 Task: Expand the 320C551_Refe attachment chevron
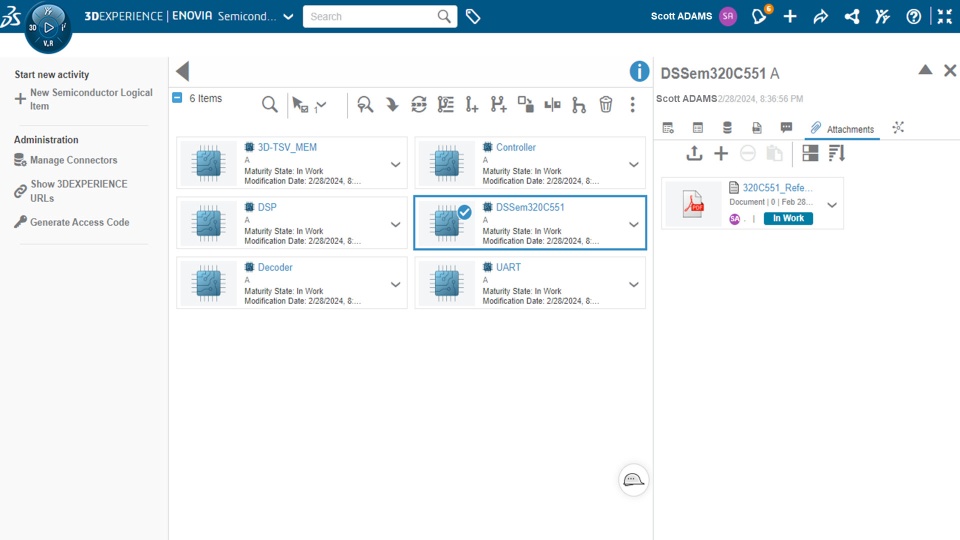(x=832, y=204)
